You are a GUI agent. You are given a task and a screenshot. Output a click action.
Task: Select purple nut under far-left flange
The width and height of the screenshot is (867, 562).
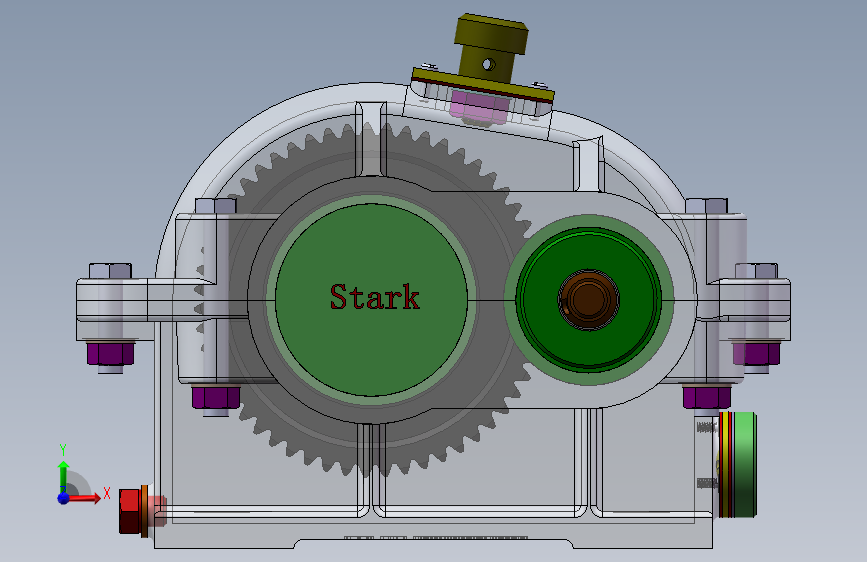click(x=111, y=353)
